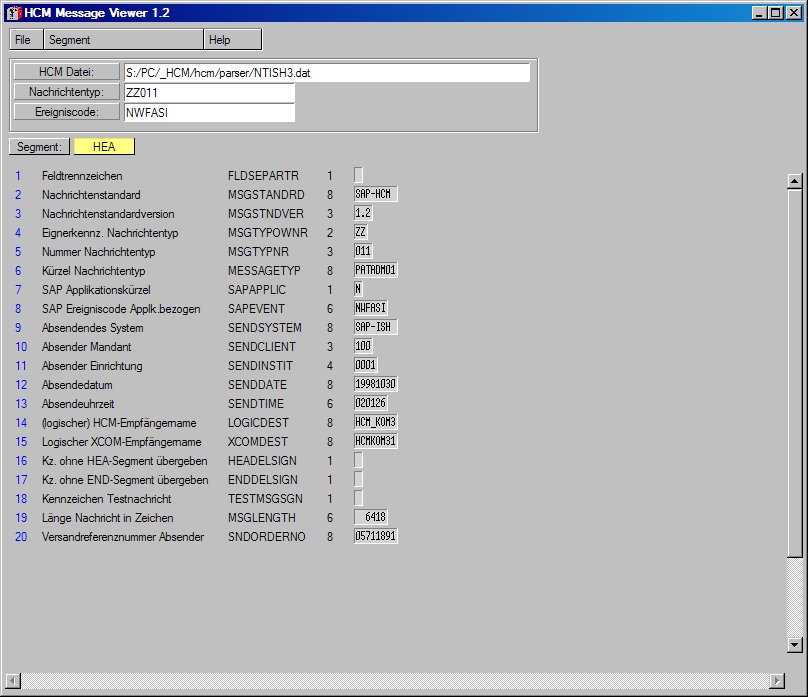Click the ZZ011 message type field
This screenshot has width=808, height=697.
point(208,93)
